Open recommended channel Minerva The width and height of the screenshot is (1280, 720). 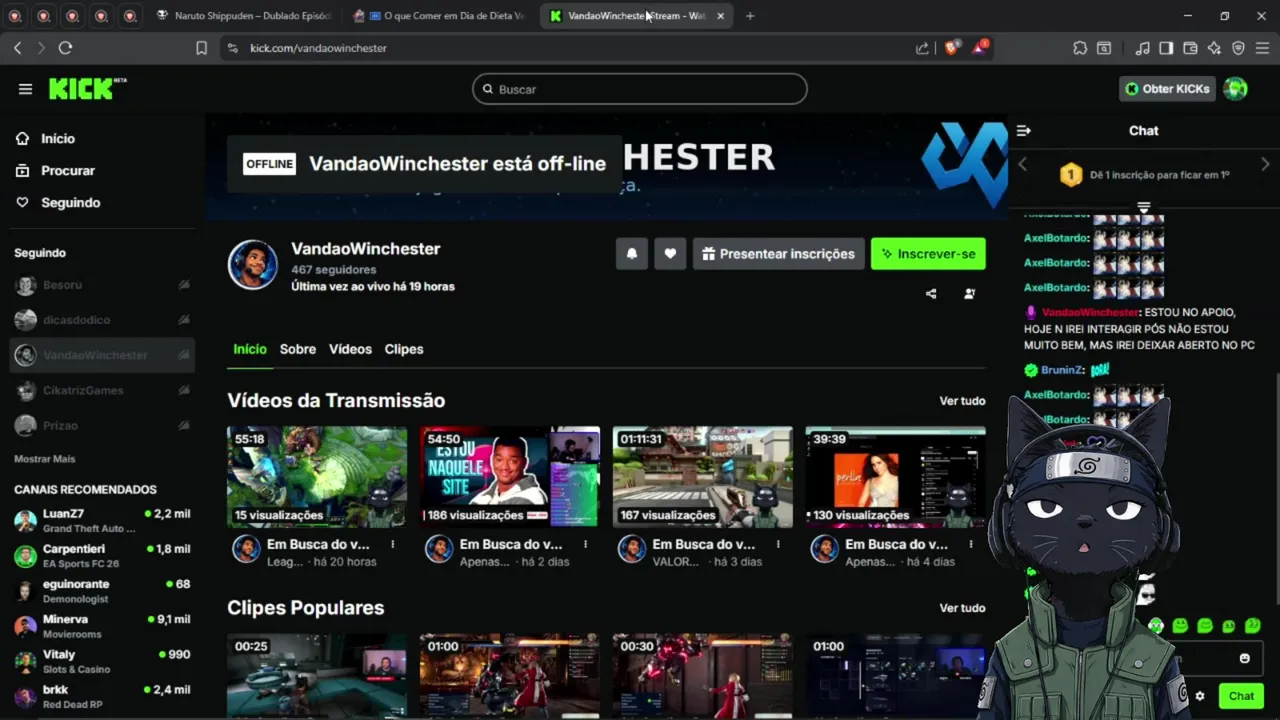(102, 626)
